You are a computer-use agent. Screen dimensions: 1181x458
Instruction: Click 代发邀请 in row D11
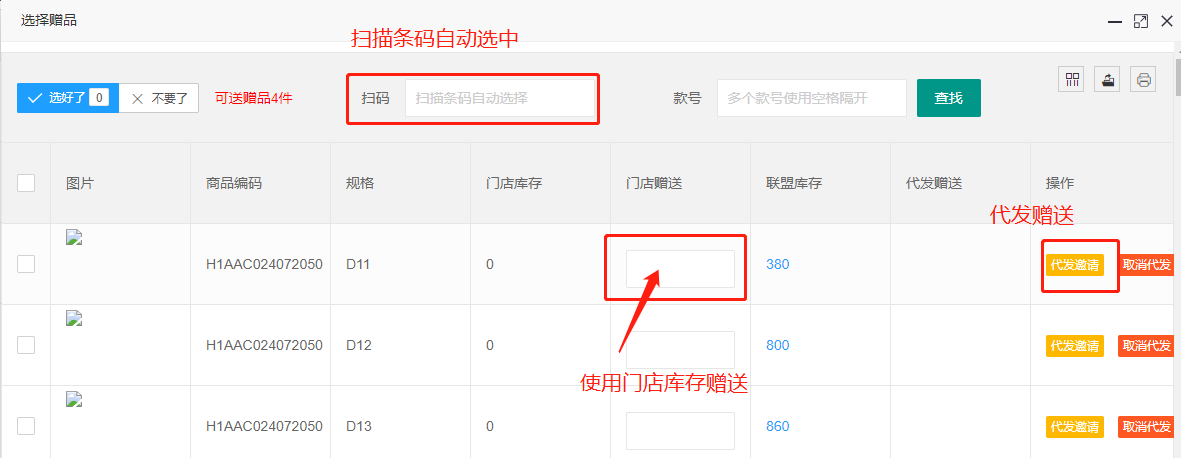[x=1075, y=265]
